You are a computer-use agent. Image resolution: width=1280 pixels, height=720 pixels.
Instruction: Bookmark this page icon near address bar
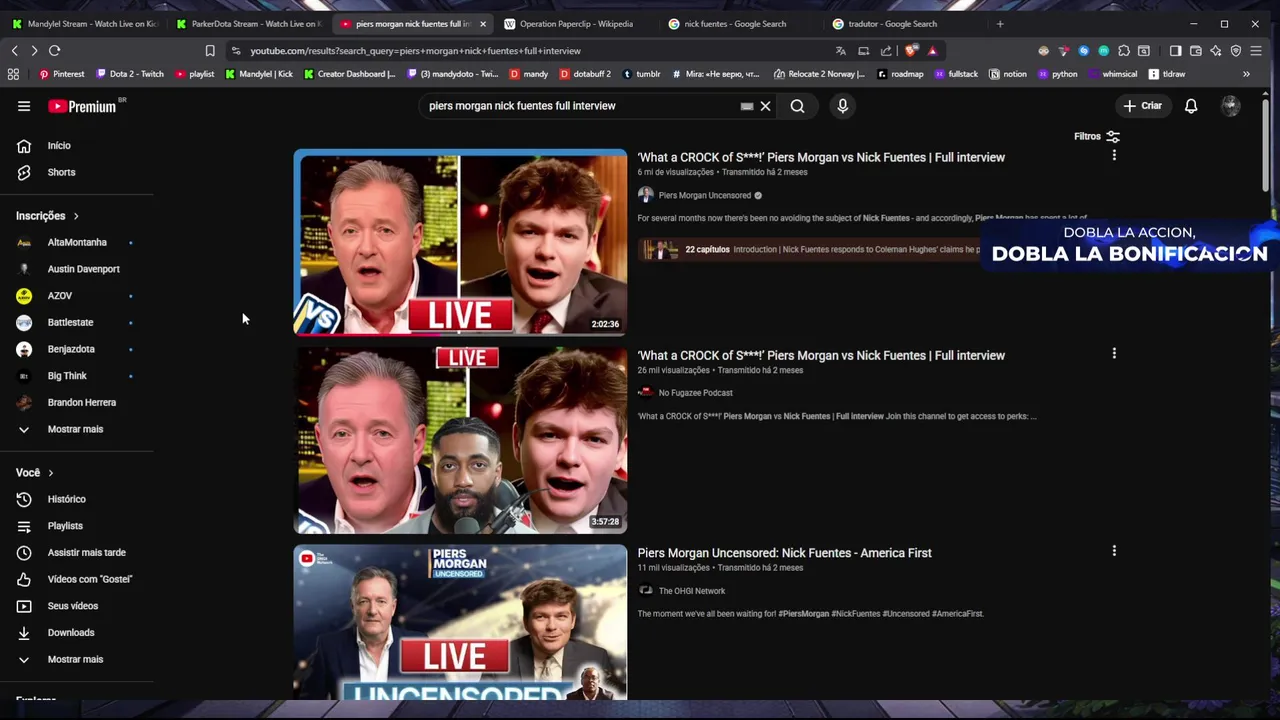point(210,50)
